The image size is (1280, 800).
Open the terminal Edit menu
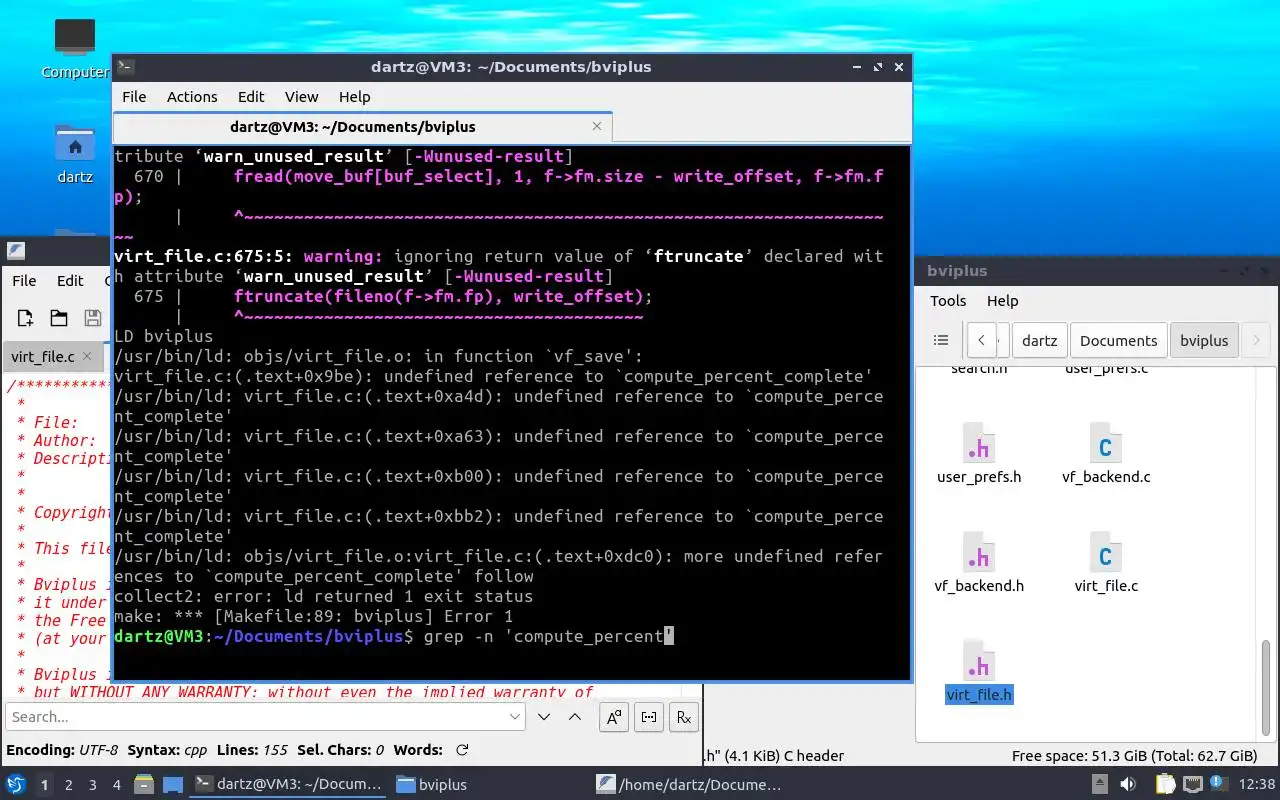click(x=251, y=97)
